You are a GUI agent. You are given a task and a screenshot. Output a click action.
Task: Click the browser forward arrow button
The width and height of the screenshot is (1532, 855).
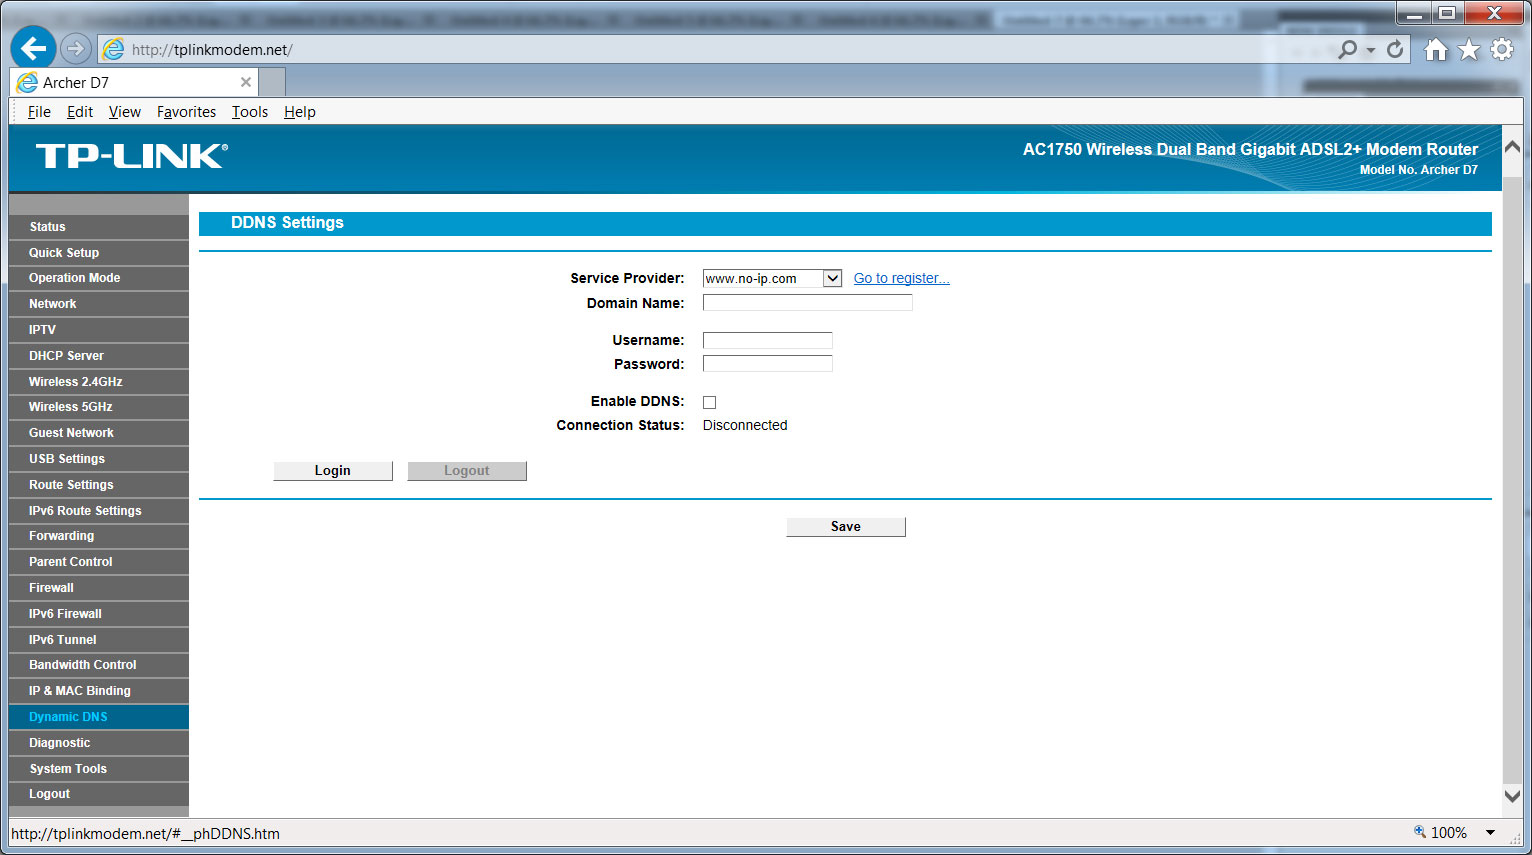coord(75,48)
